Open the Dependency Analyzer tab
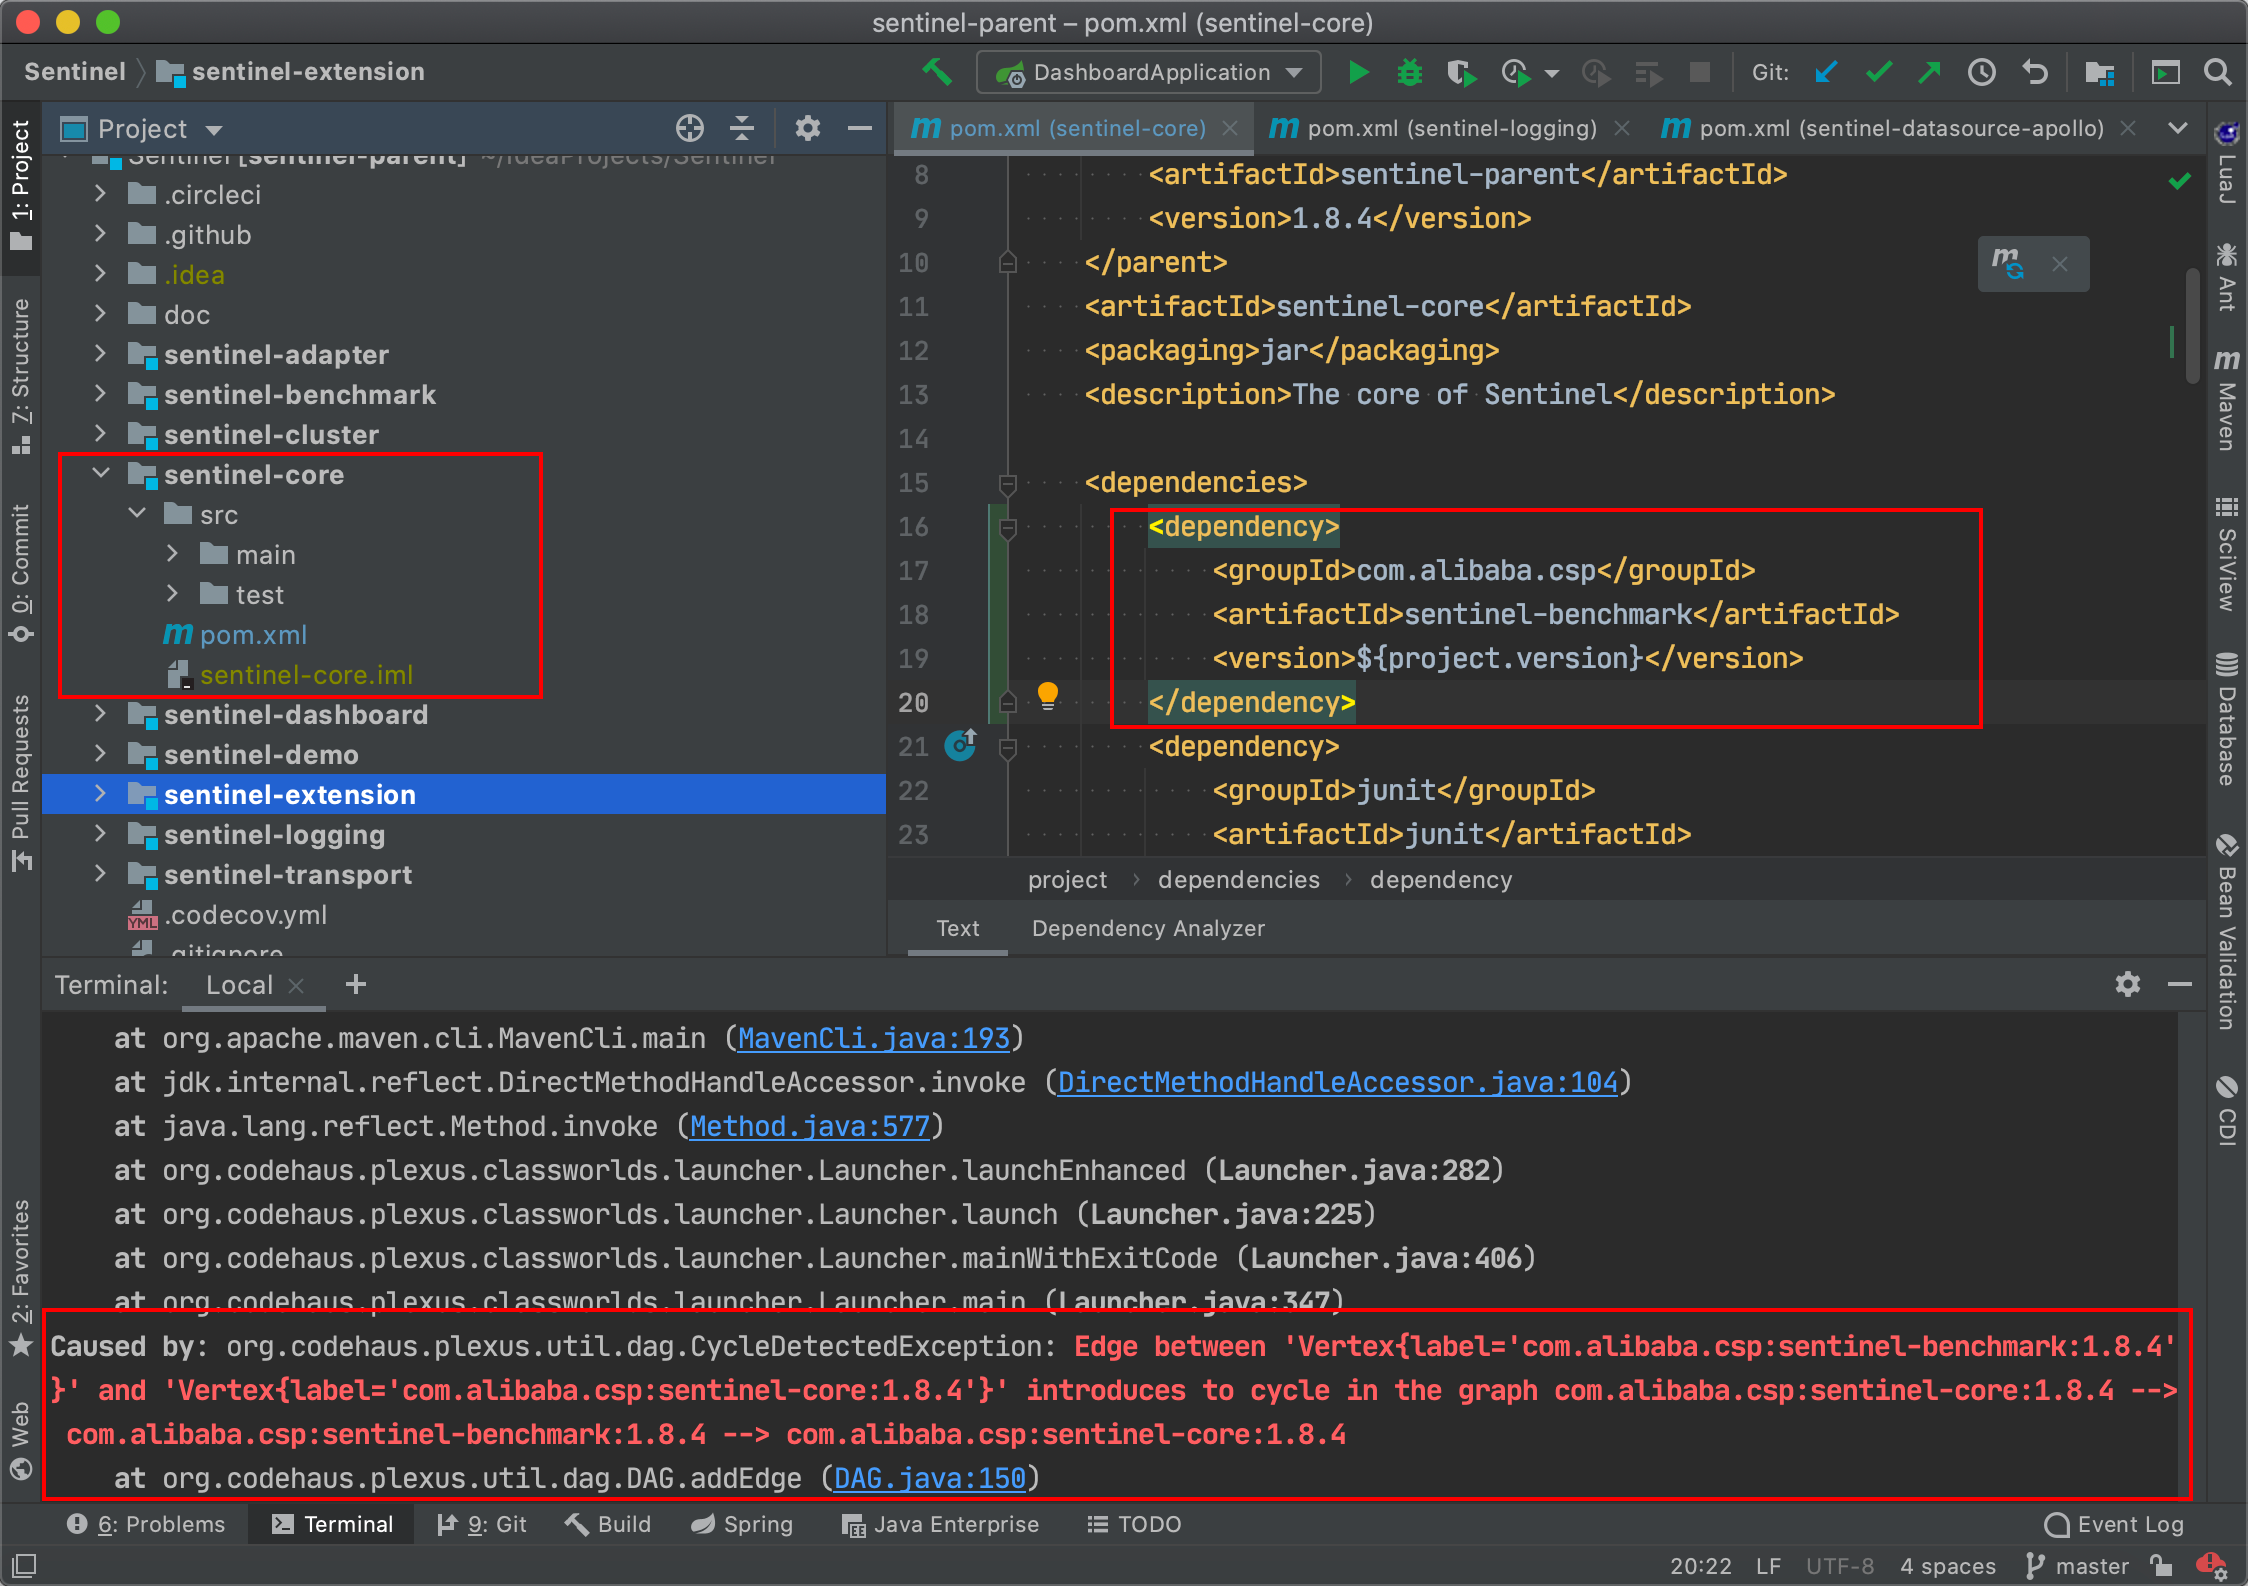The width and height of the screenshot is (2248, 1586). [x=1147, y=928]
